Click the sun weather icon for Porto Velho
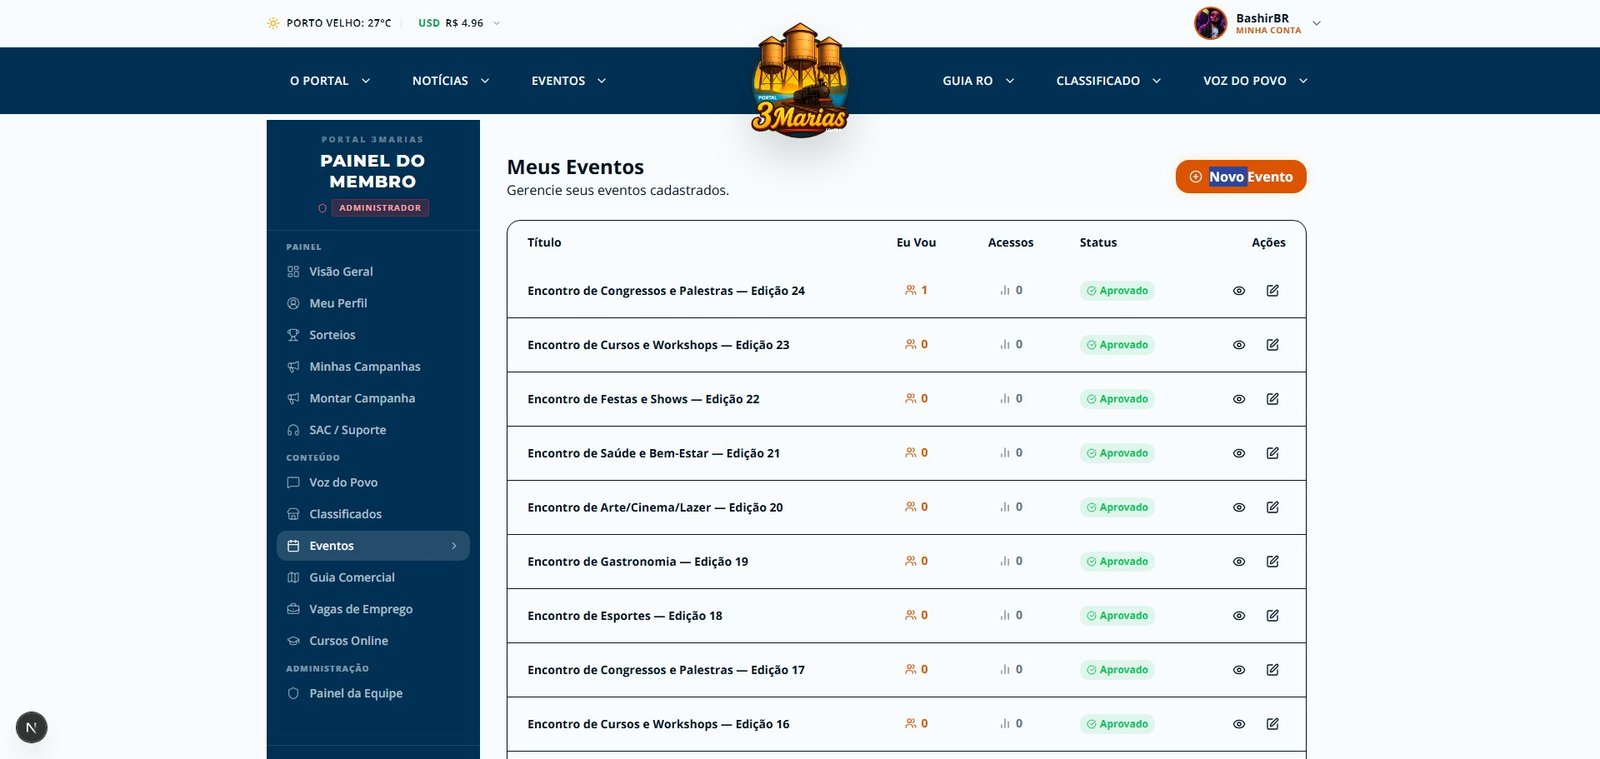Screen dimensions: 1600x759 [x=273, y=23]
